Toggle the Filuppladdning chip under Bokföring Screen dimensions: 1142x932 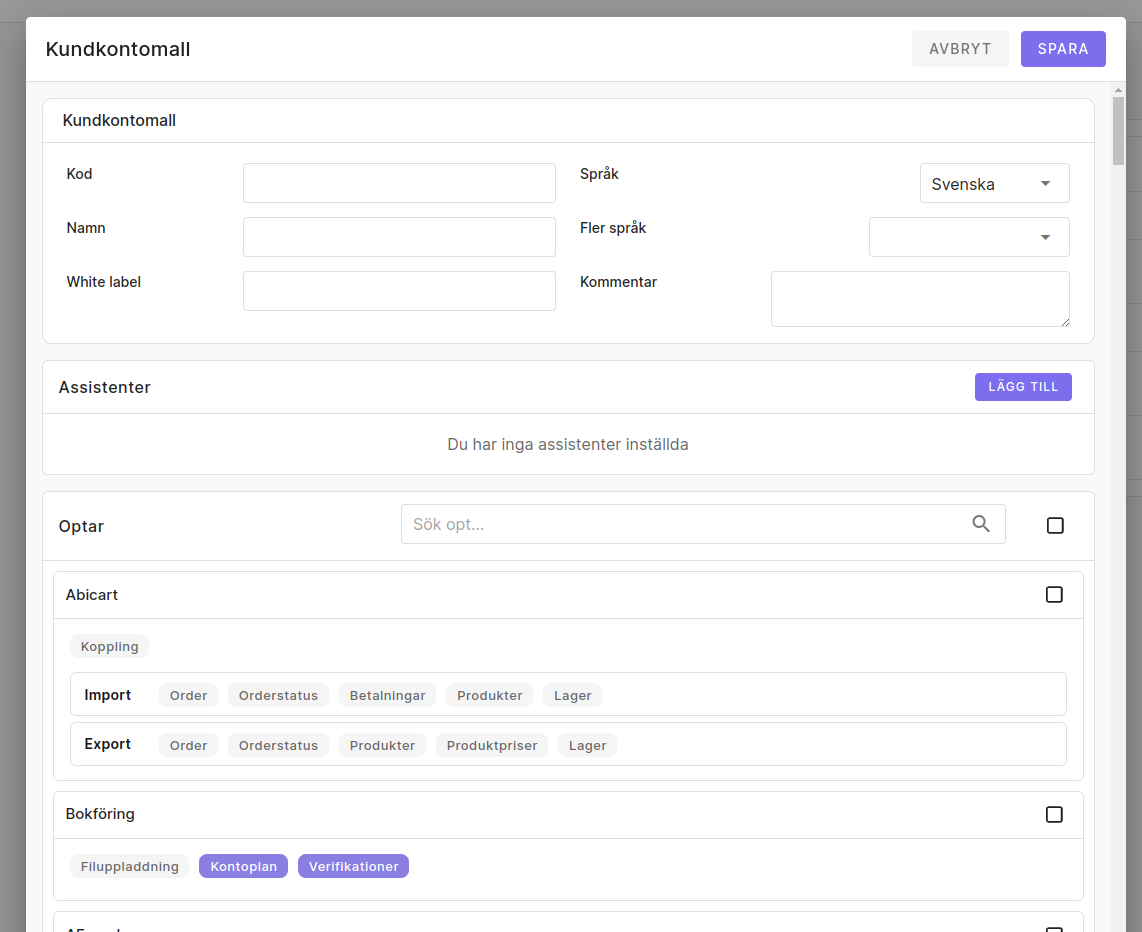coord(130,866)
